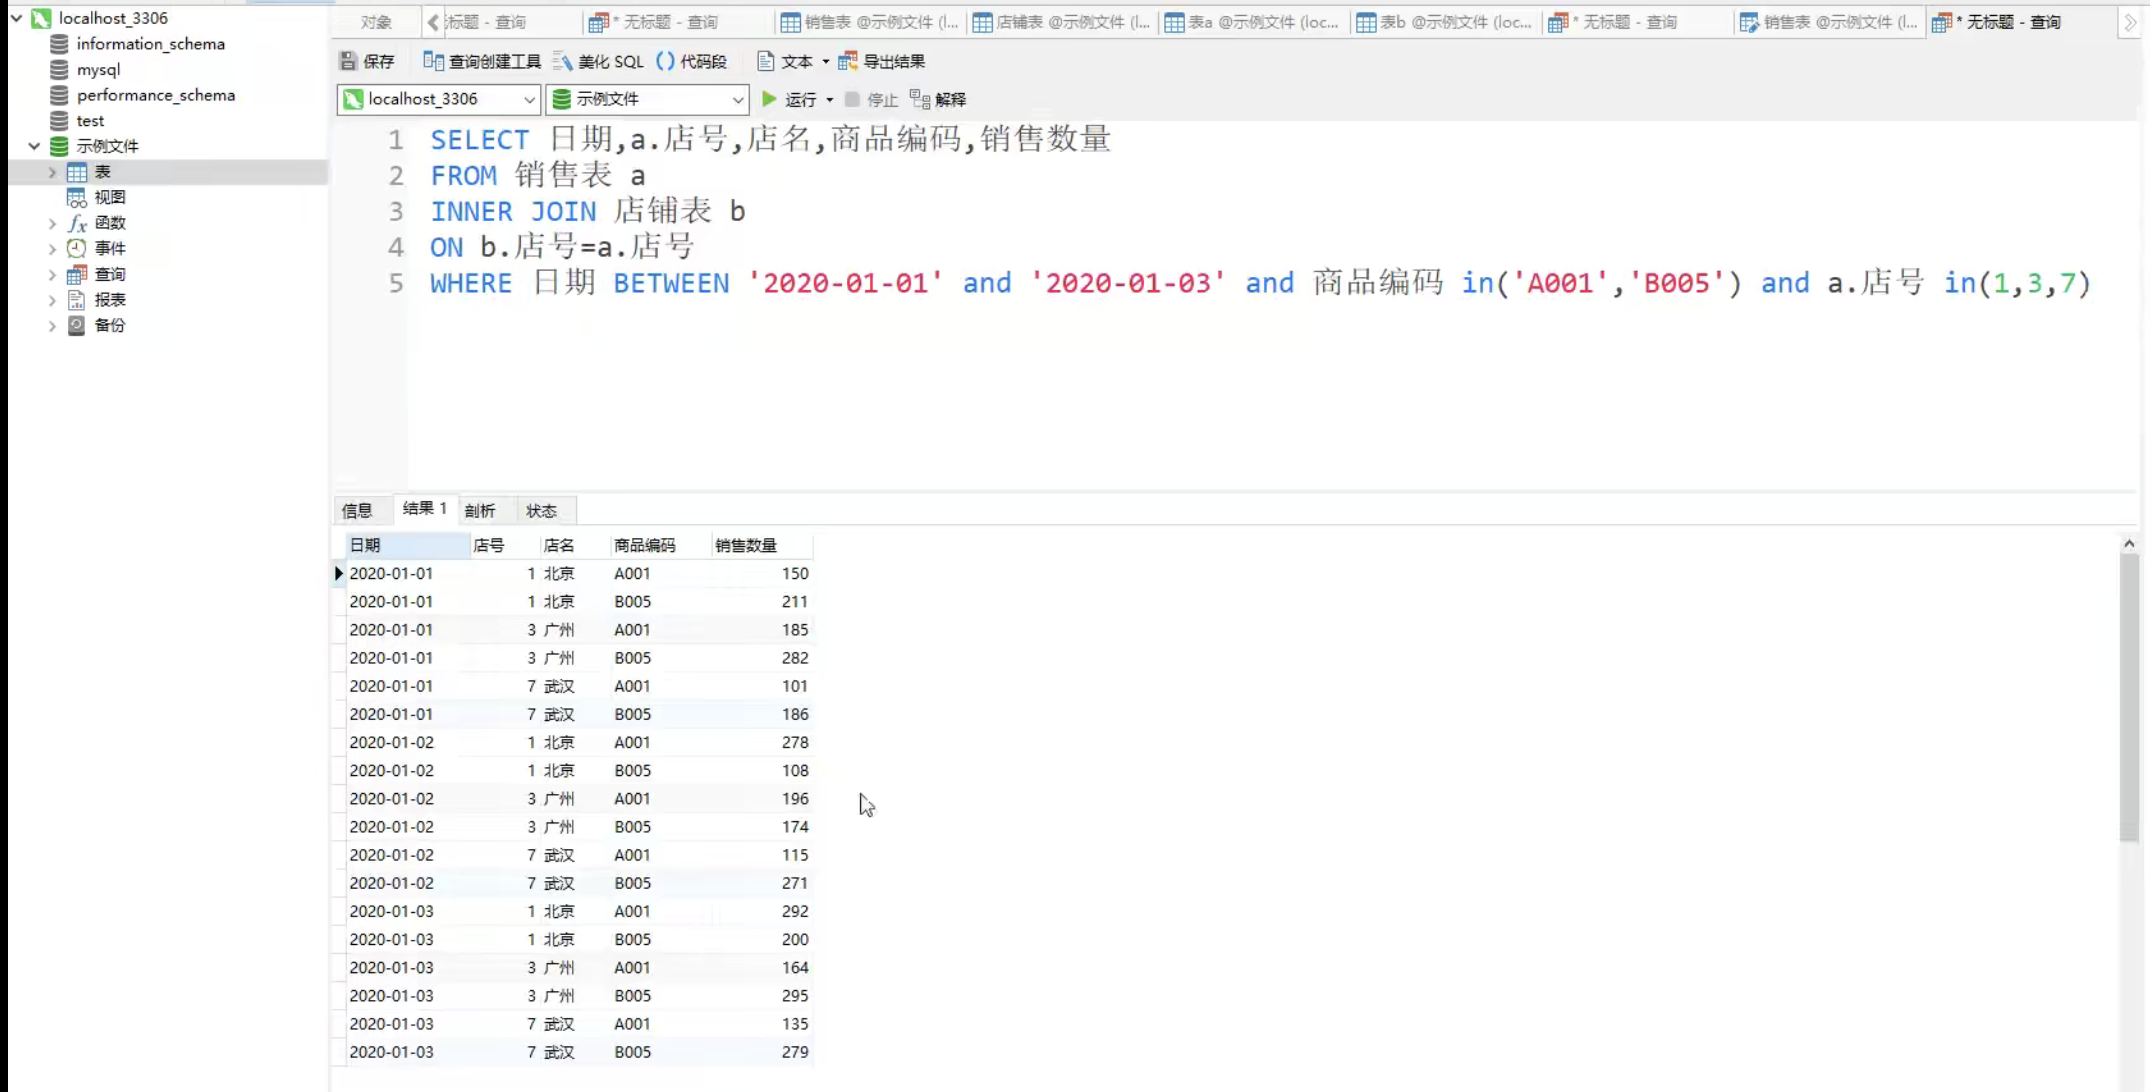Click the Tables (表) grid icon
2150x1092 pixels.
77,172
